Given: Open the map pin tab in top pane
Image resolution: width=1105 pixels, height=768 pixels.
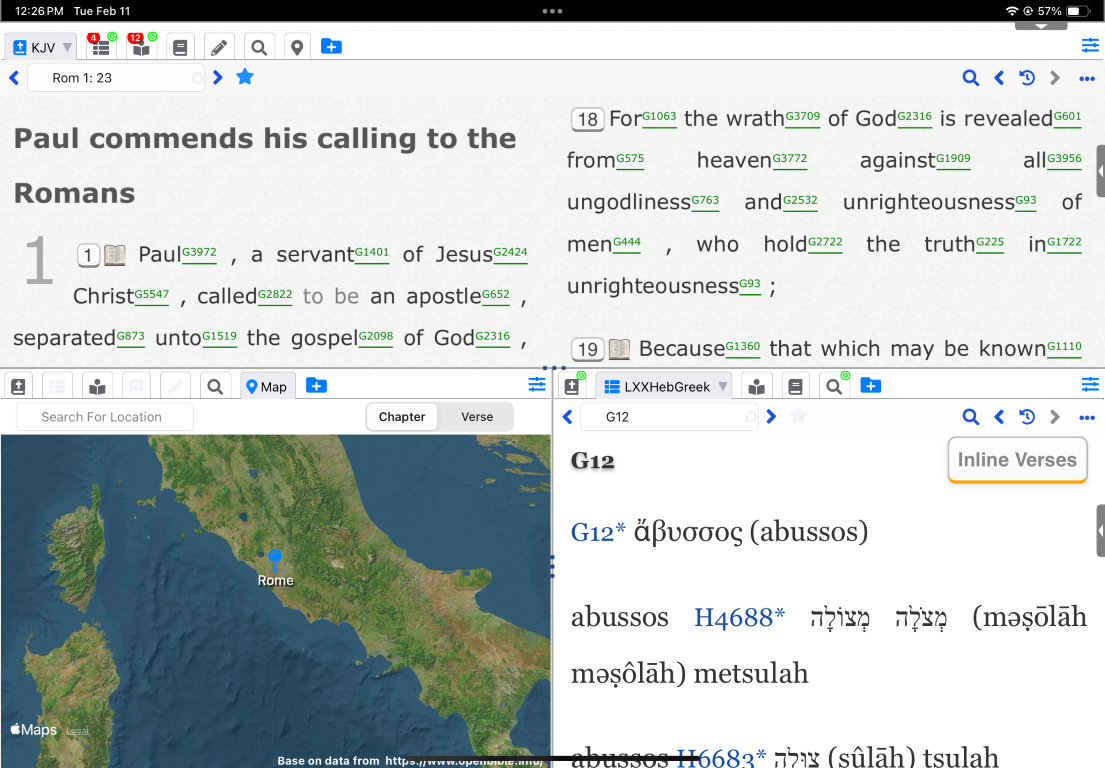Looking at the screenshot, I should (296, 47).
